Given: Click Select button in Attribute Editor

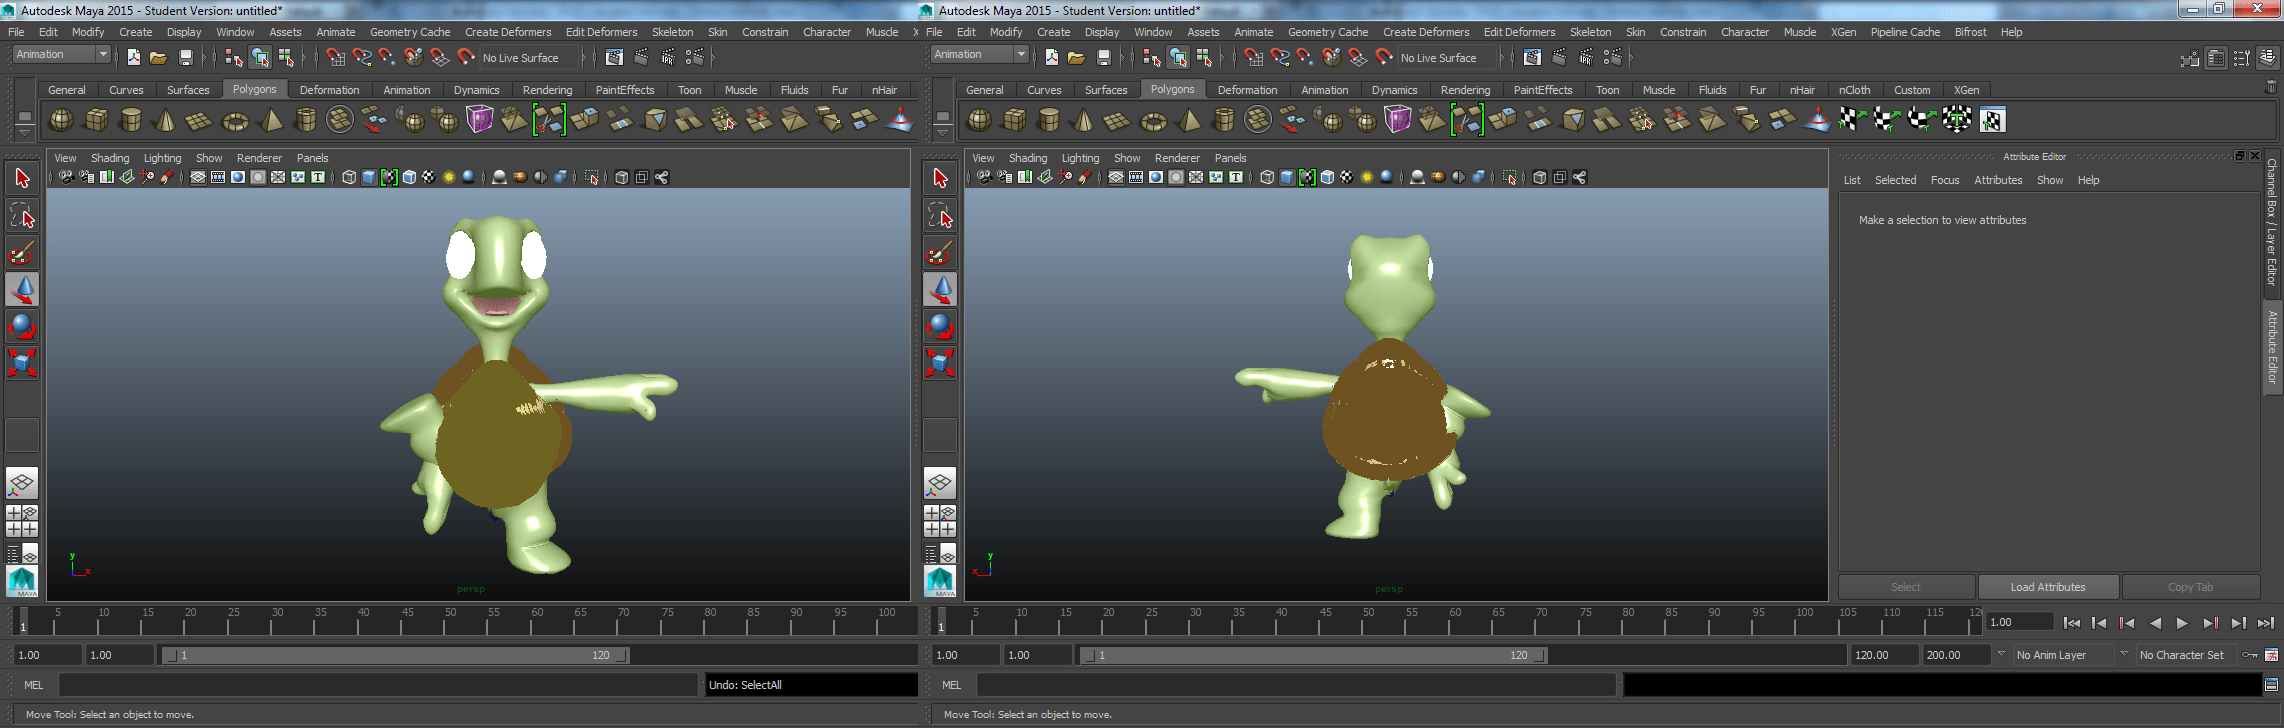Looking at the screenshot, I should click(x=1906, y=587).
